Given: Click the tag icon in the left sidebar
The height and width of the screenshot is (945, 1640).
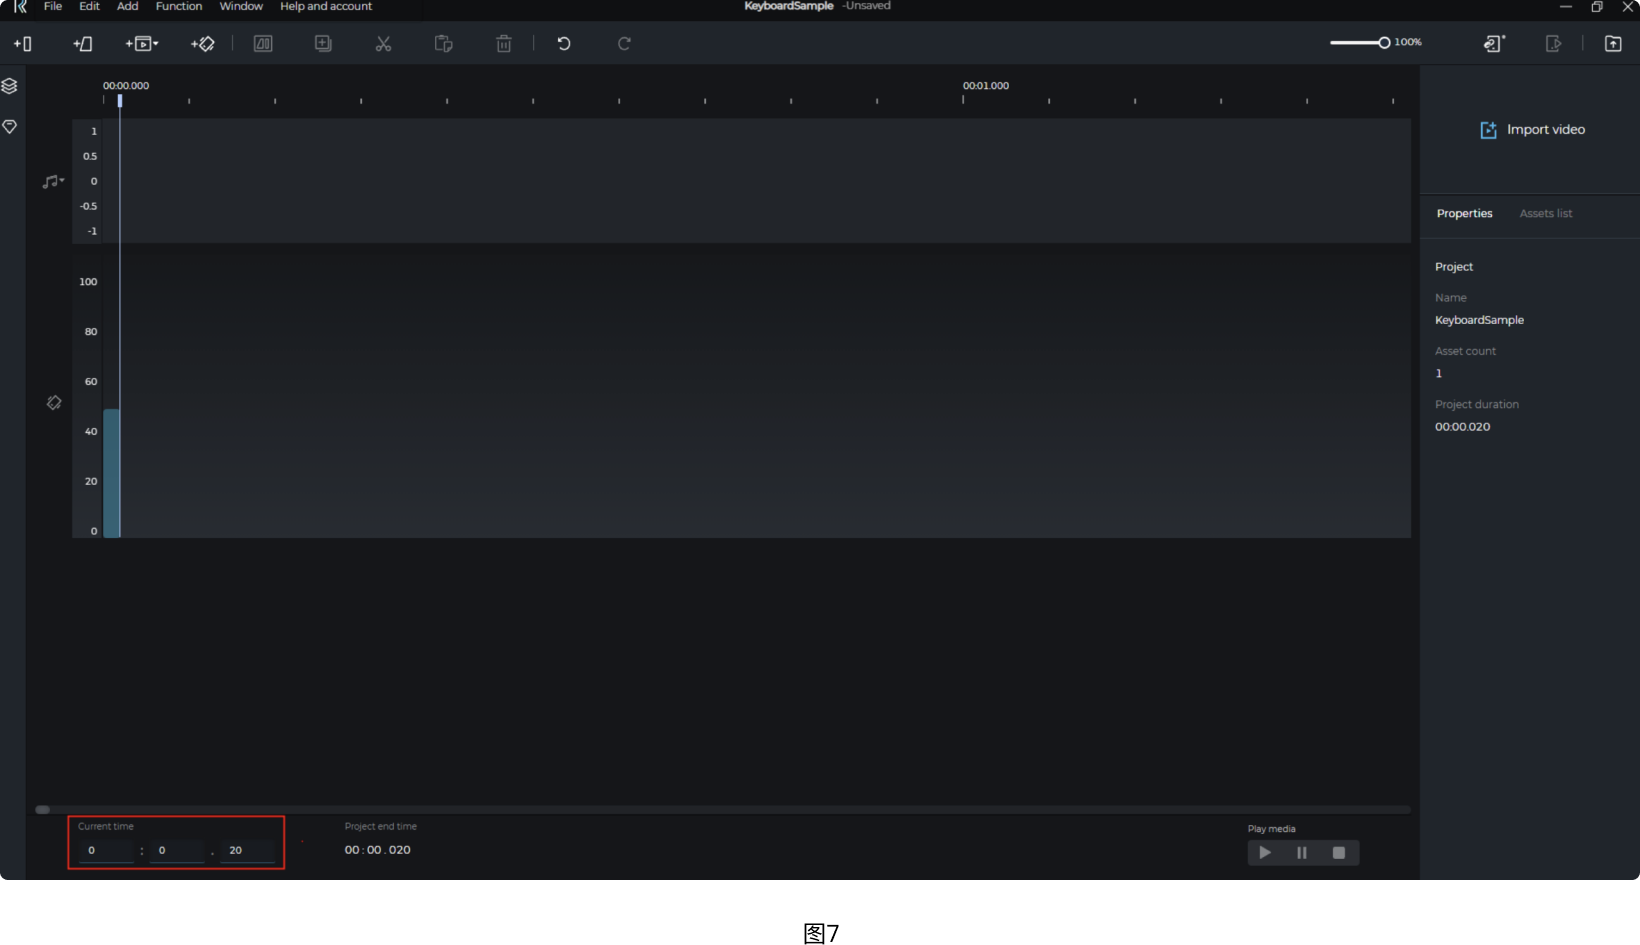Looking at the screenshot, I should [x=10, y=126].
